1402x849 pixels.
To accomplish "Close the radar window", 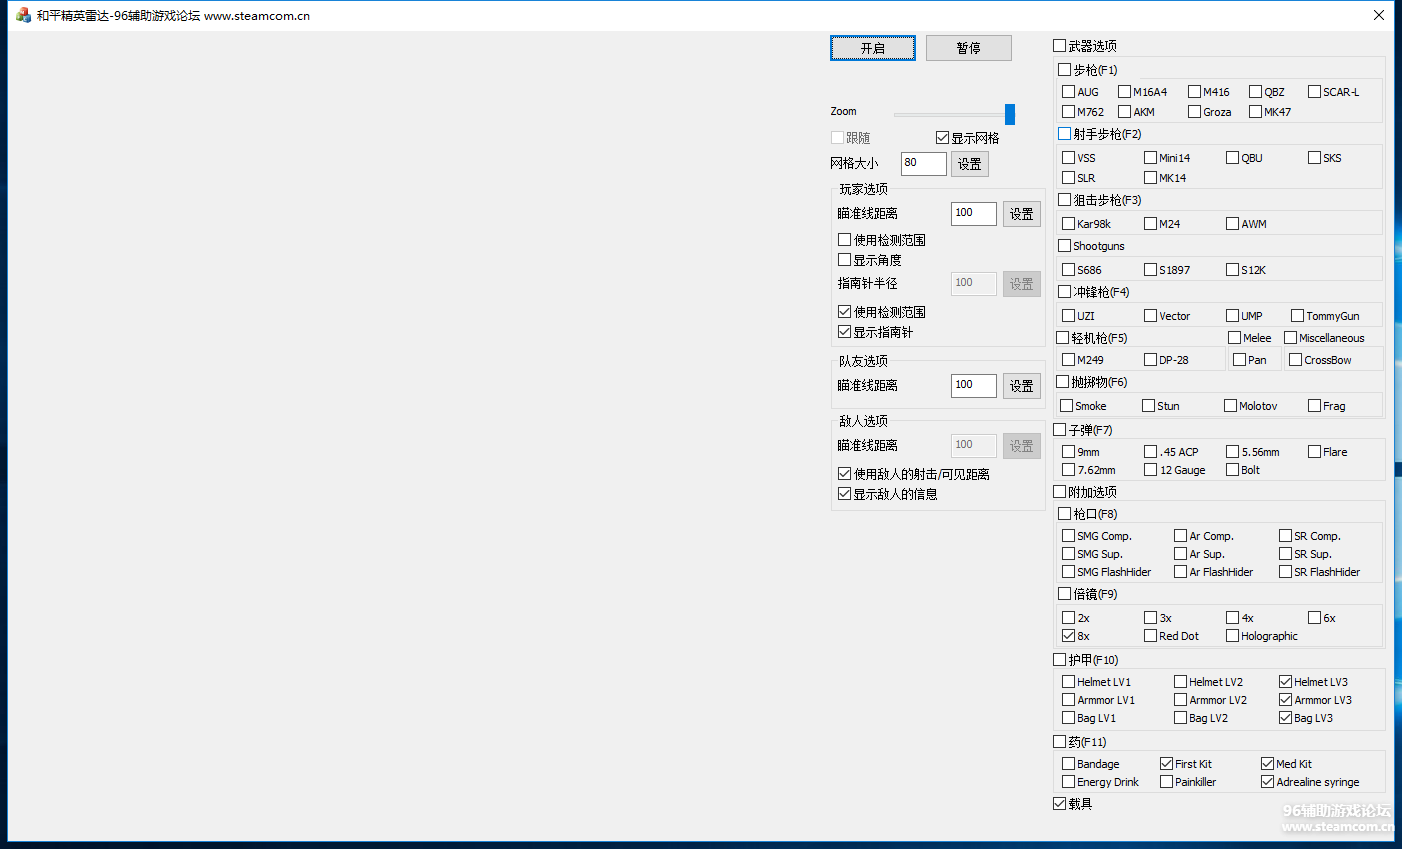I will [1378, 15].
